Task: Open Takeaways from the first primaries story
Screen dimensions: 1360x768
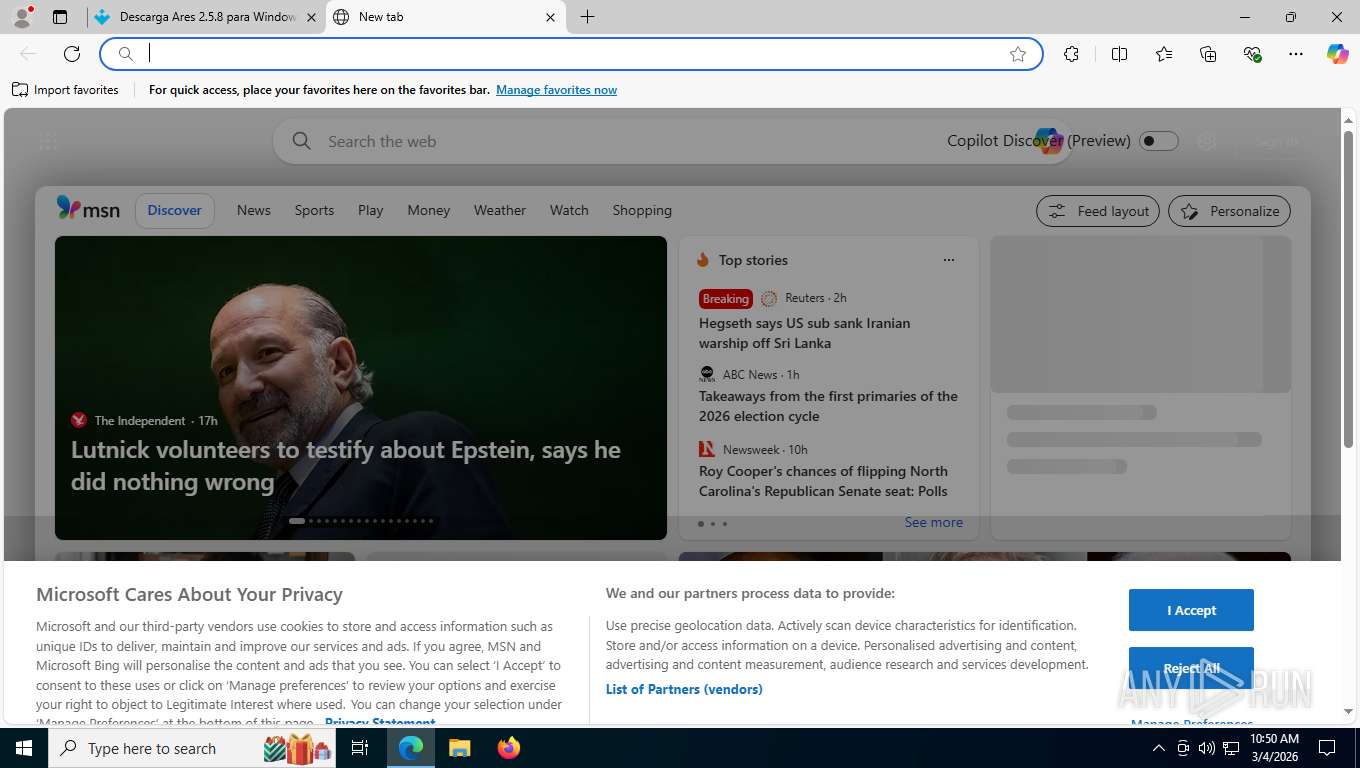Action: click(x=828, y=406)
